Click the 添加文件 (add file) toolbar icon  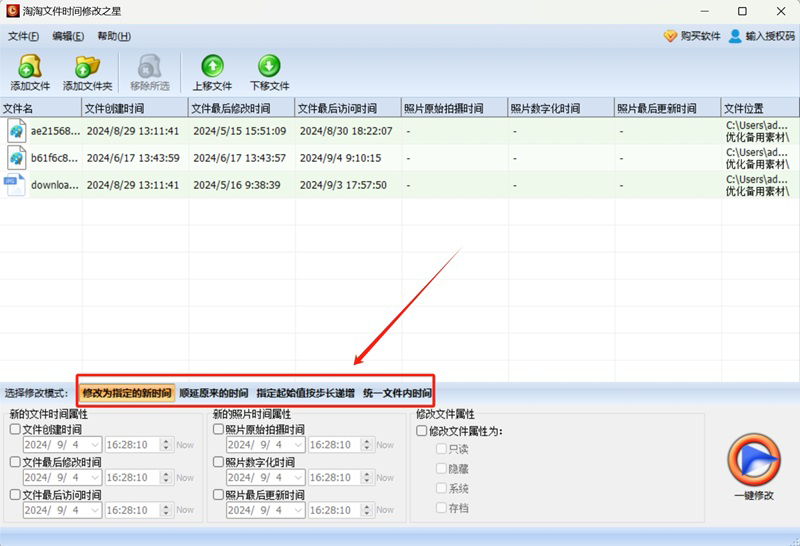[30, 66]
